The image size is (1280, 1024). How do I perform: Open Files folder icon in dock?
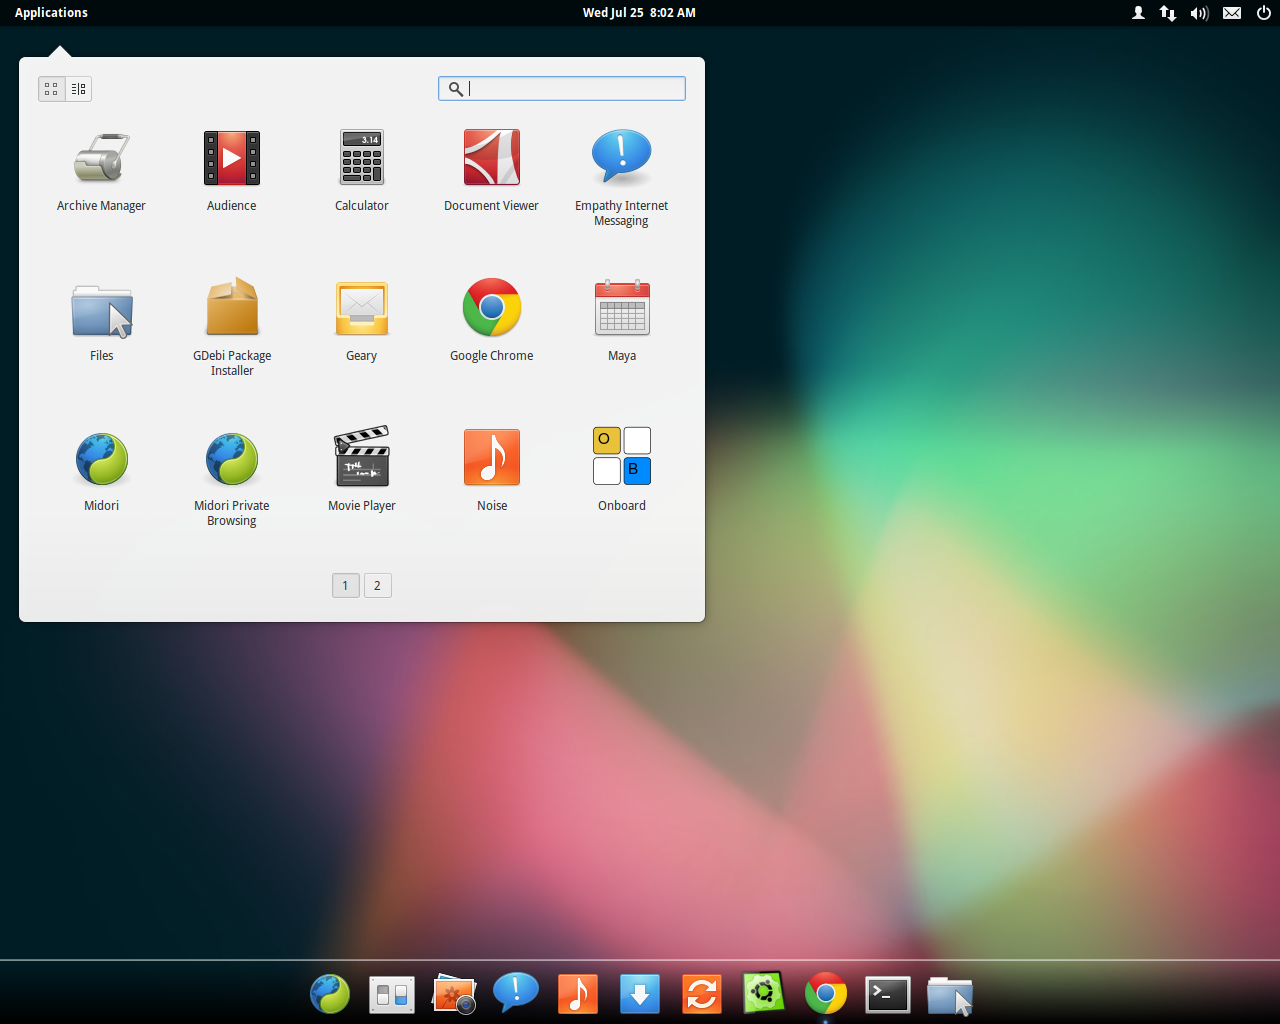[950, 995]
